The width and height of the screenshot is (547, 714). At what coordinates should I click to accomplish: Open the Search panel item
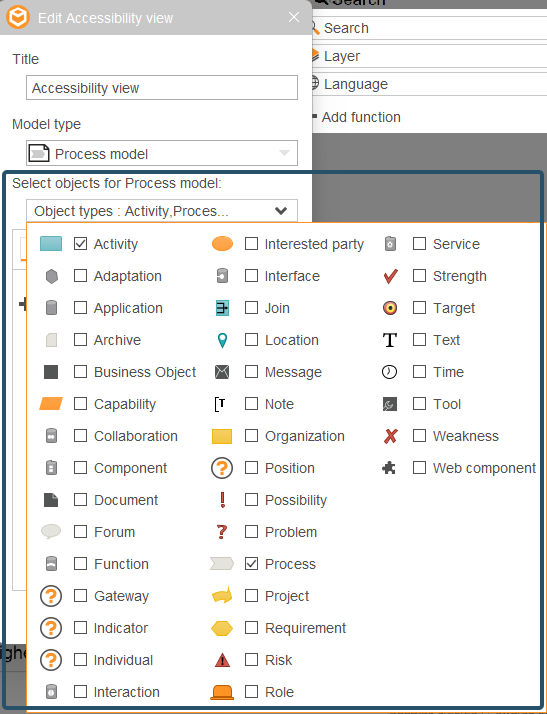[429, 28]
